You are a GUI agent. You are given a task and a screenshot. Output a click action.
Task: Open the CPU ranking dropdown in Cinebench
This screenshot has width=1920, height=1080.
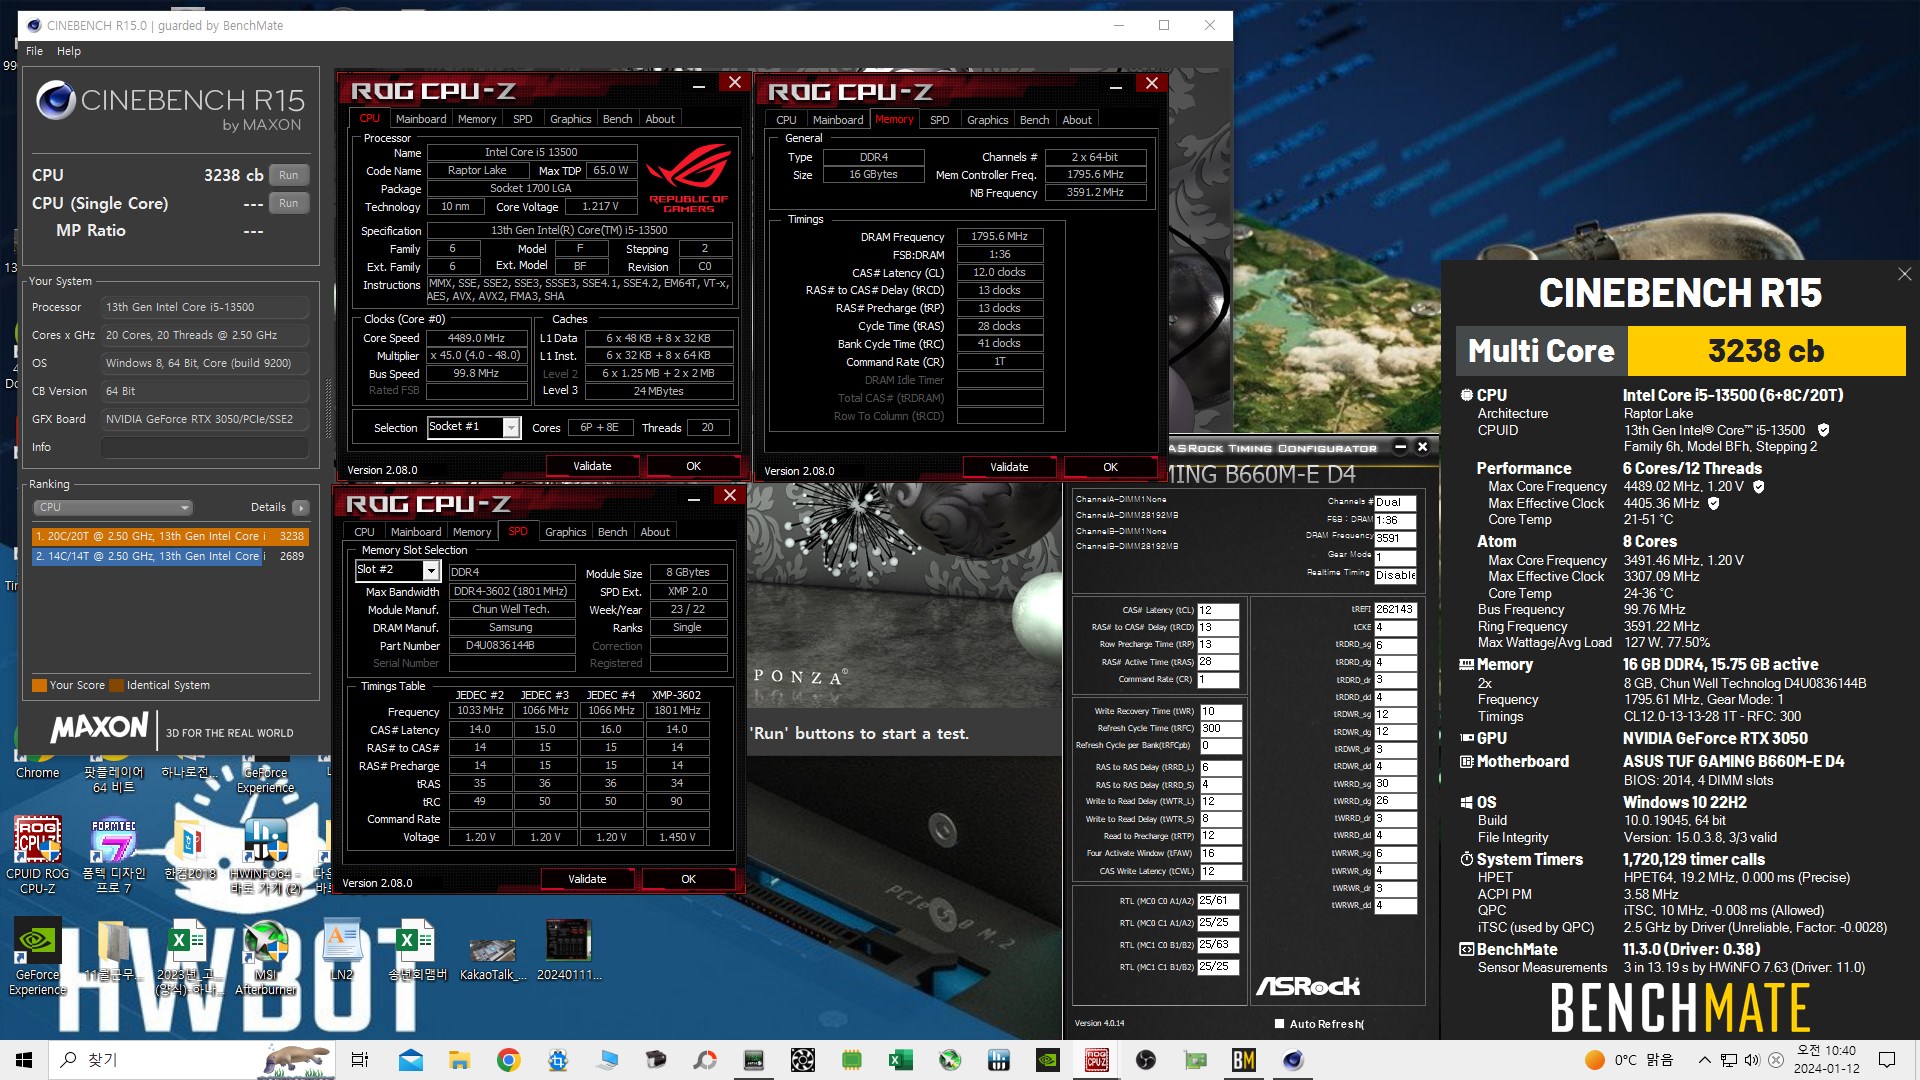pyautogui.click(x=113, y=507)
